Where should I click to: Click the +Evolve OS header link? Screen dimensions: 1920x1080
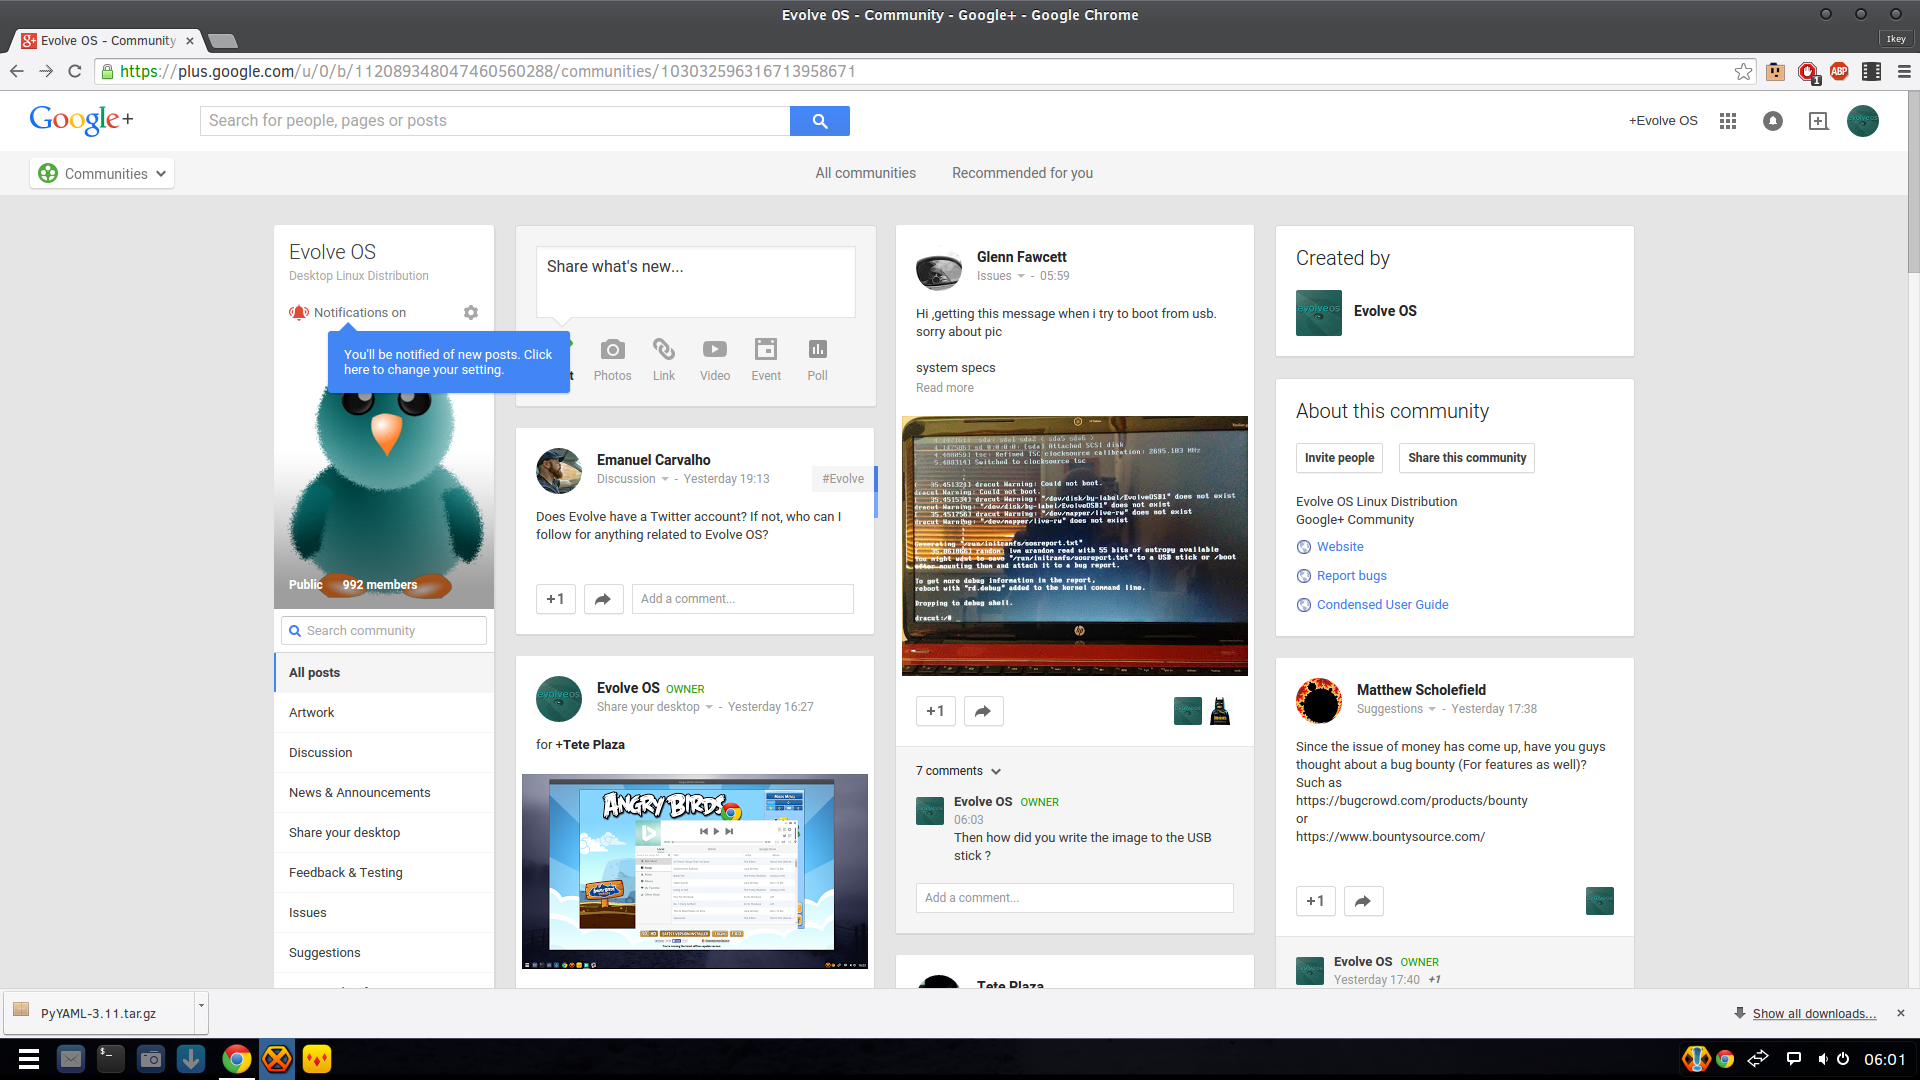point(1663,121)
